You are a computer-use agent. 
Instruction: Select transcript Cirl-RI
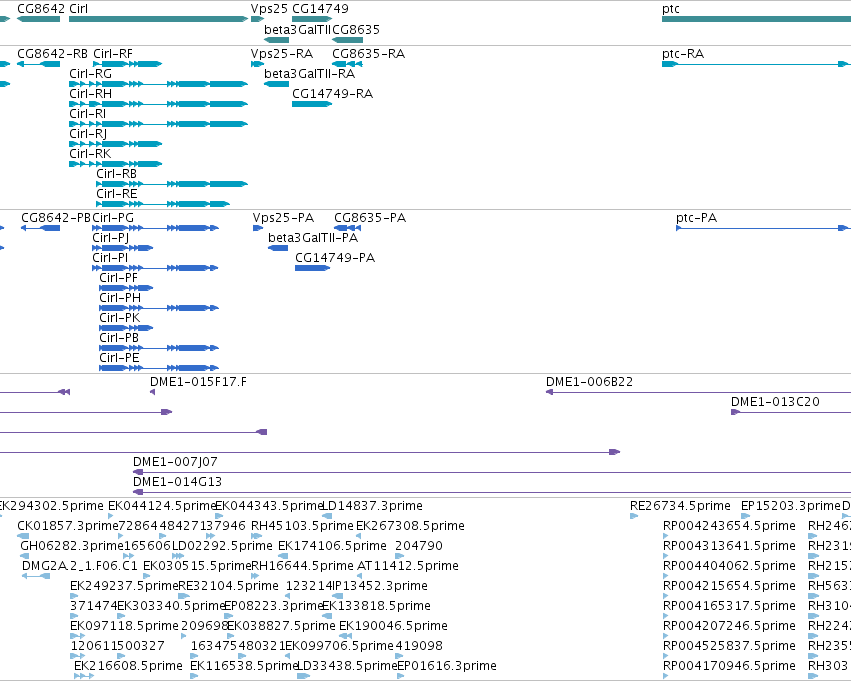pos(87,114)
